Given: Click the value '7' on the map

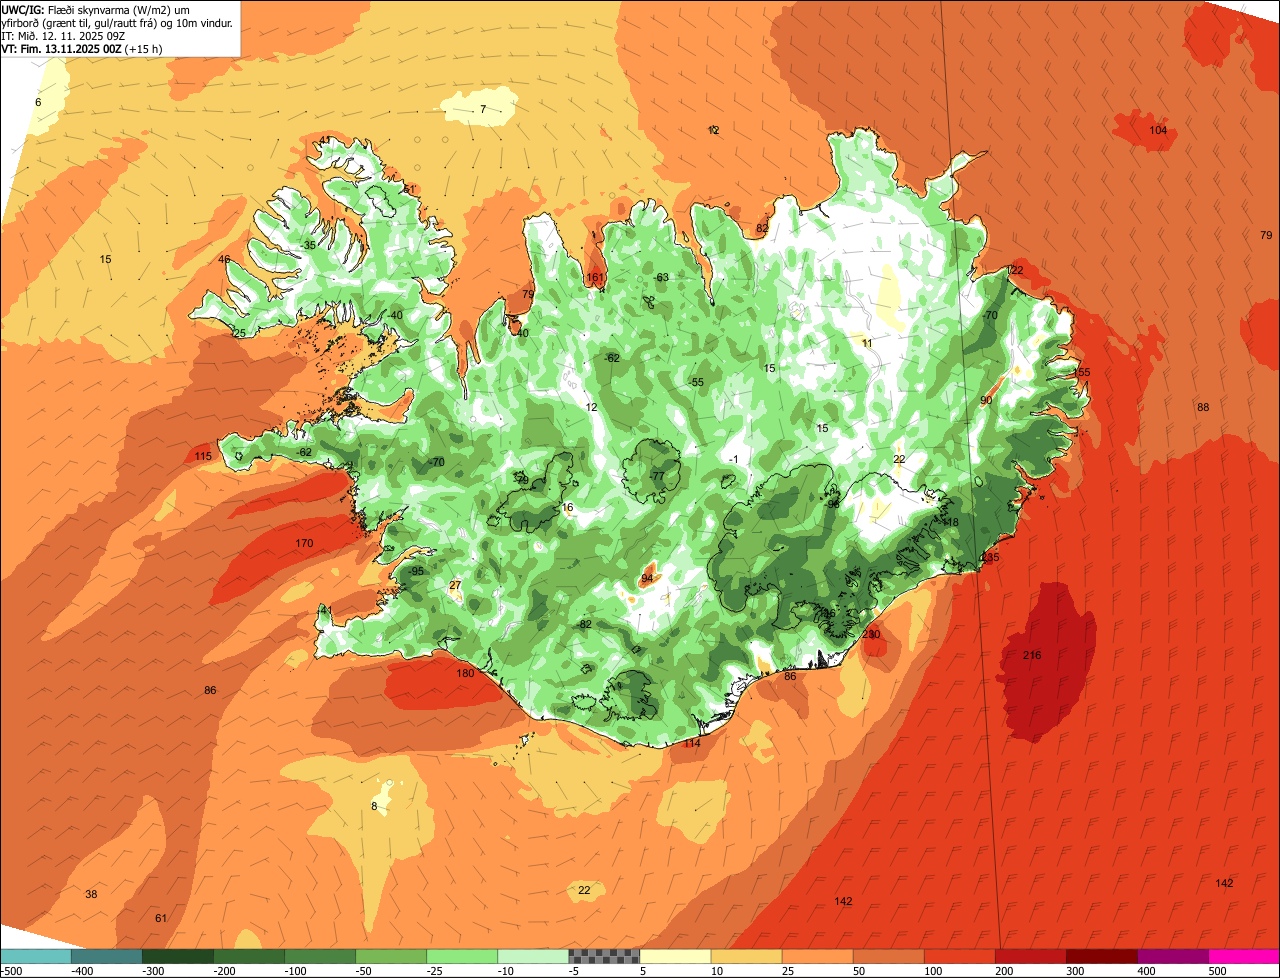Looking at the screenshot, I should 482,109.
